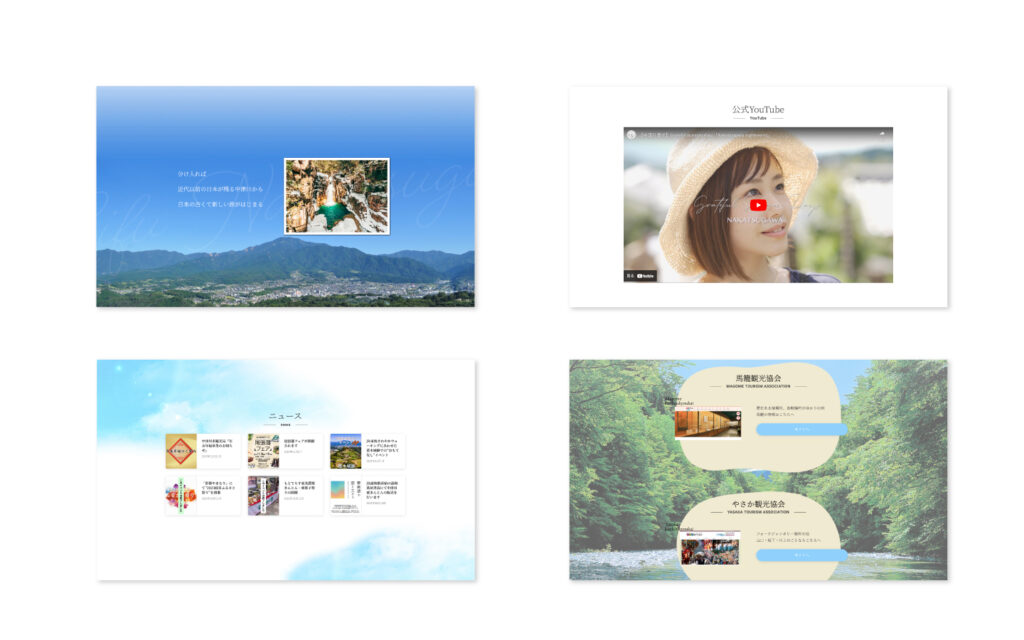The image size is (1024, 640).
Task: Click the blue button under Magome Tourism Association
Action: 801,429
